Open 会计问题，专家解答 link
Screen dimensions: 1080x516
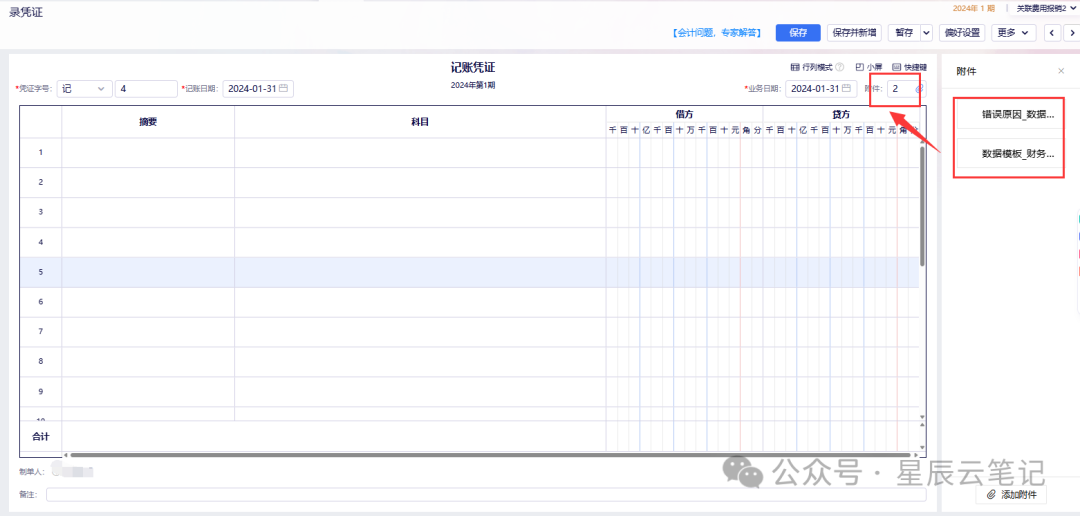pos(716,32)
